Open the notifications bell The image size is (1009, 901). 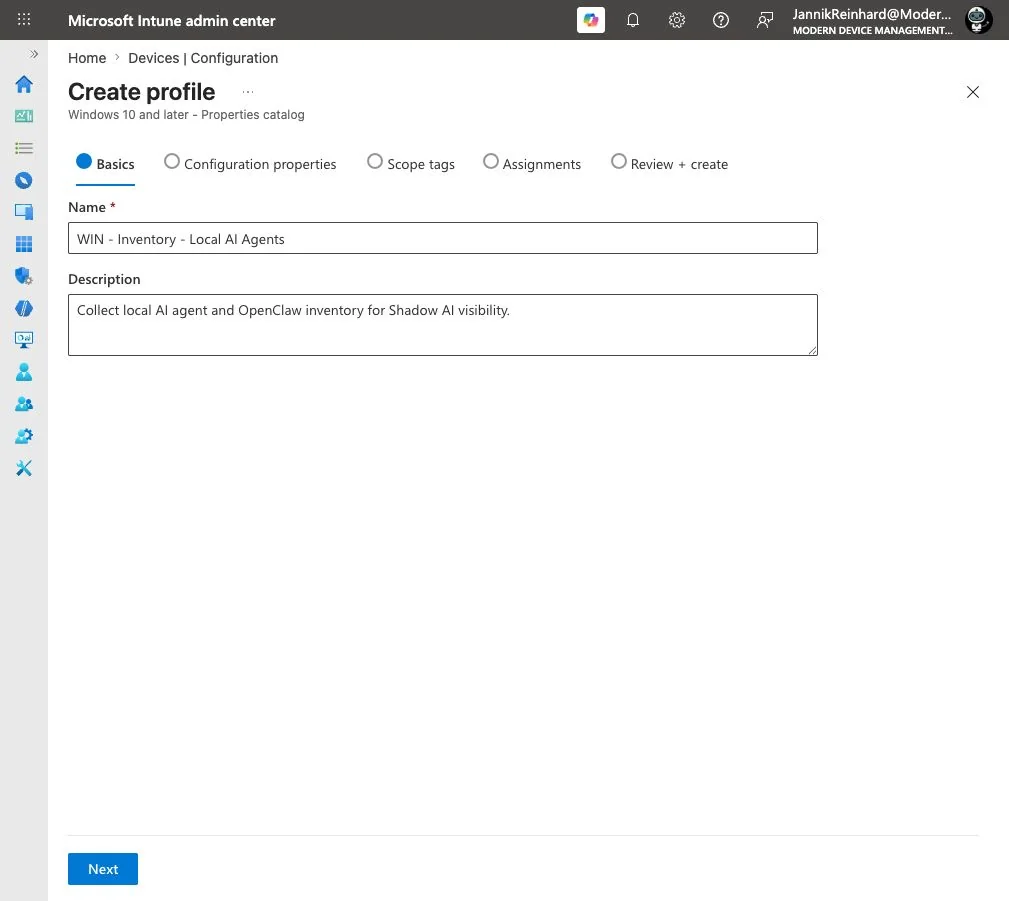(x=633, y=20)
